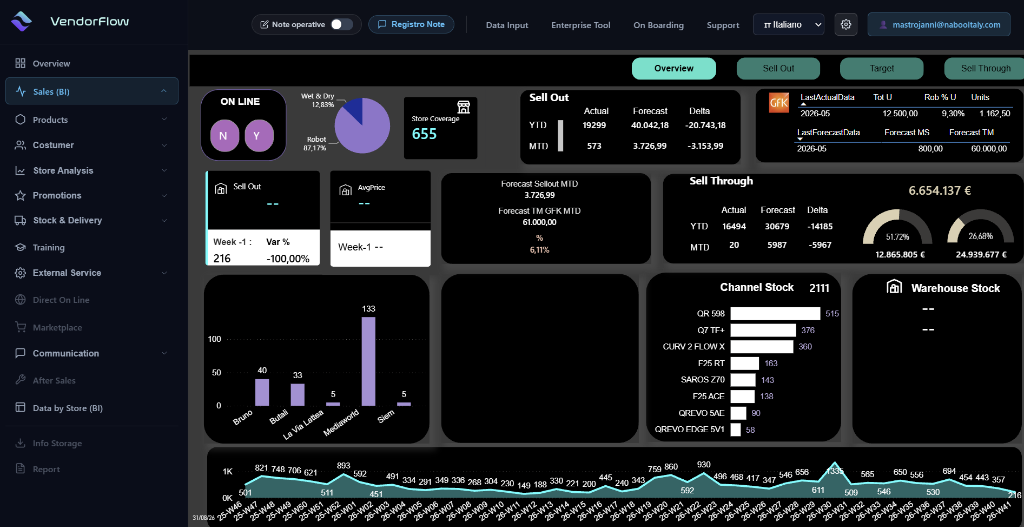Open the Enterprise Tool menu
This screenshot has width=1024, height=527.
[581, 25]
